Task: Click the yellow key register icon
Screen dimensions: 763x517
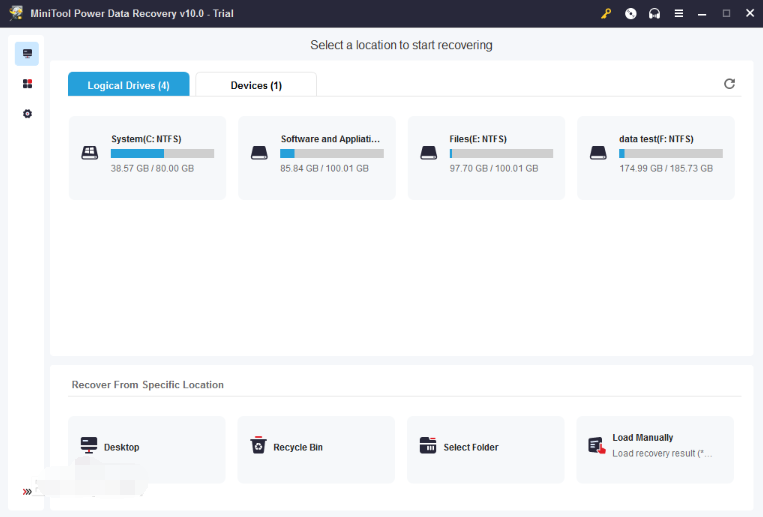Action: 605,14
